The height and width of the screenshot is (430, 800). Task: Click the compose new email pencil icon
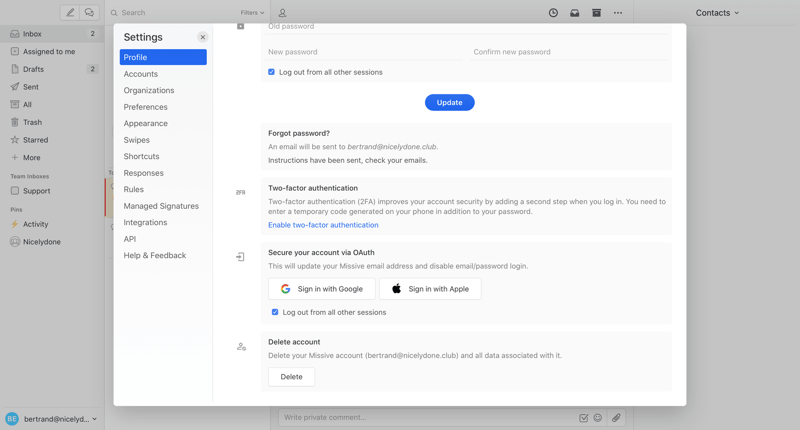70,13
